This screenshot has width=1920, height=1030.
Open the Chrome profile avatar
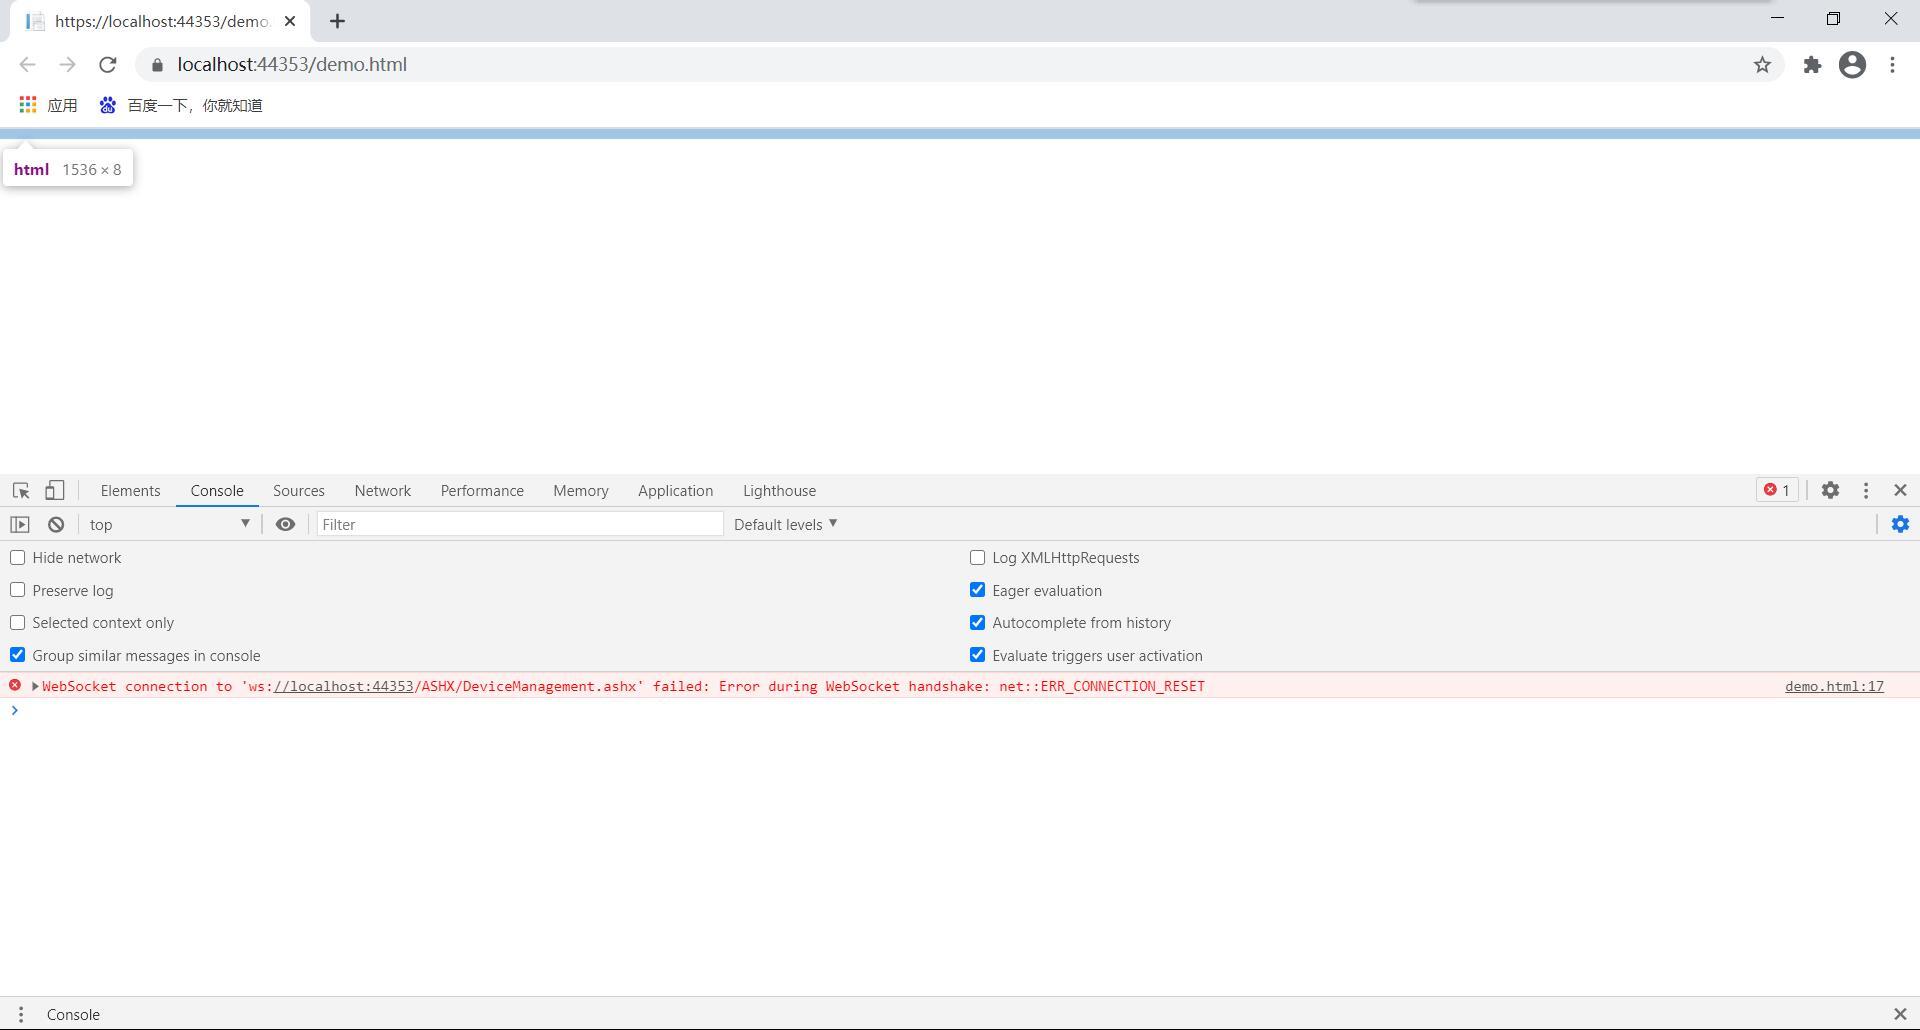coord(1852,65)
